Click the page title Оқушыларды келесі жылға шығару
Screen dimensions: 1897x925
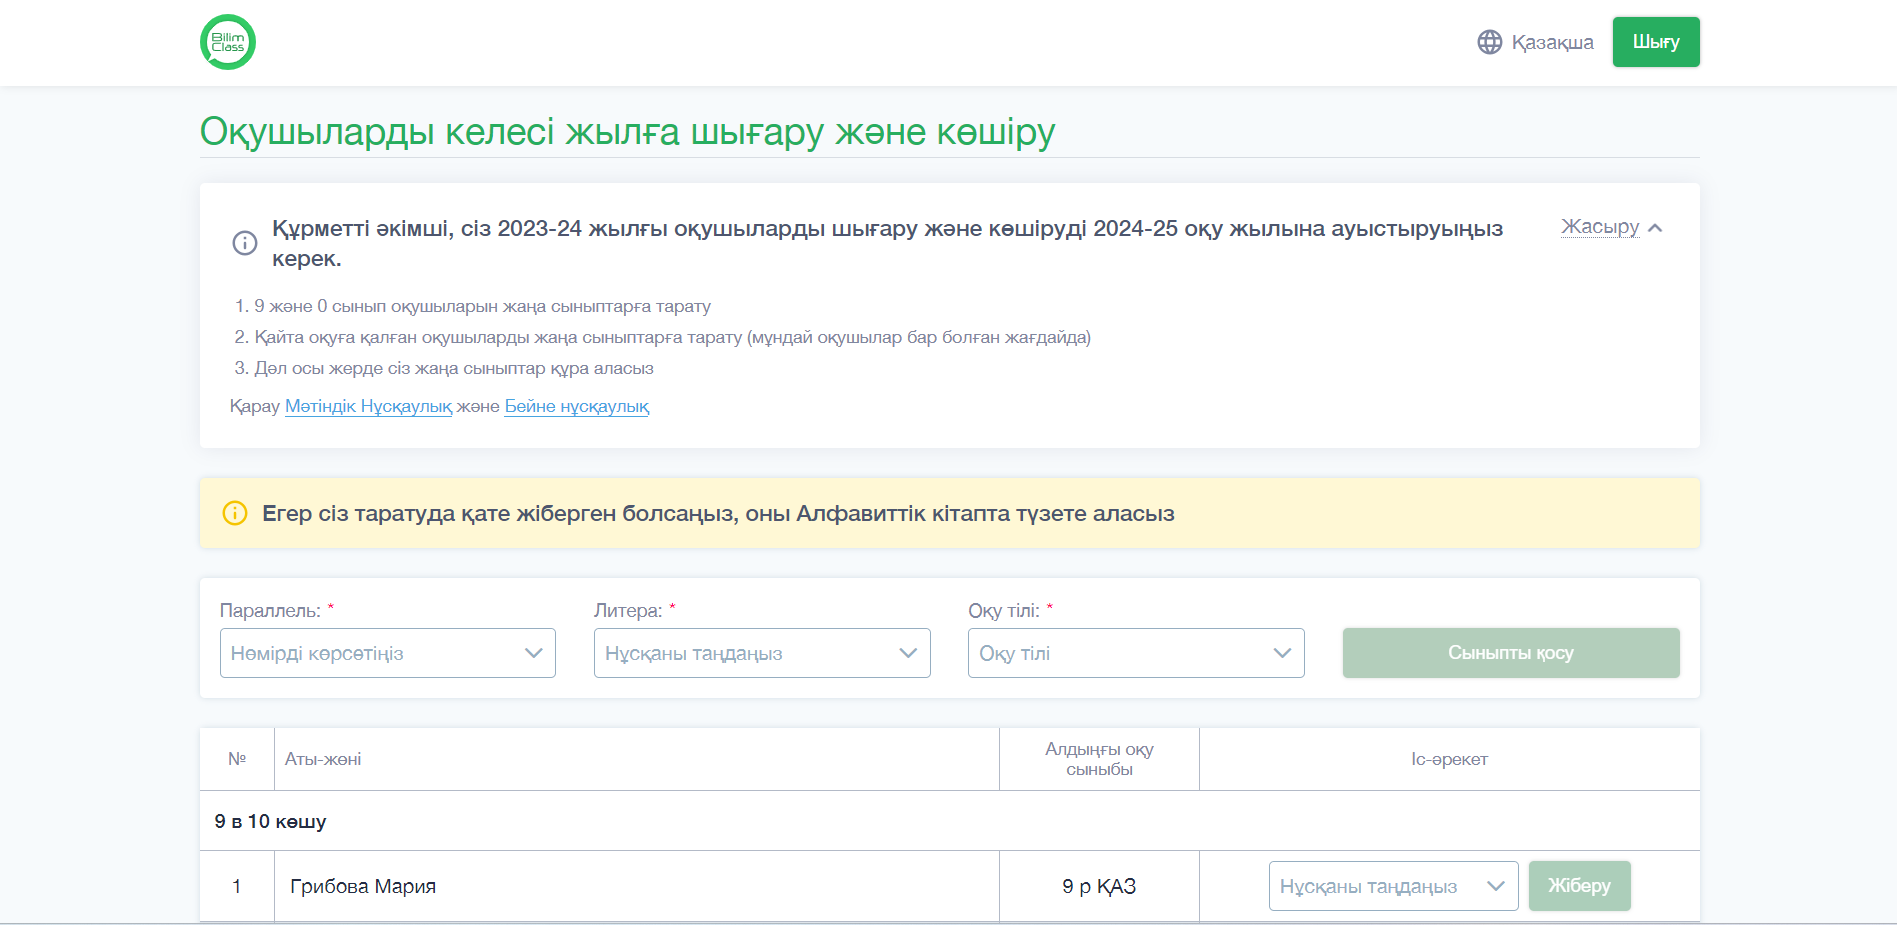(627, 132)
